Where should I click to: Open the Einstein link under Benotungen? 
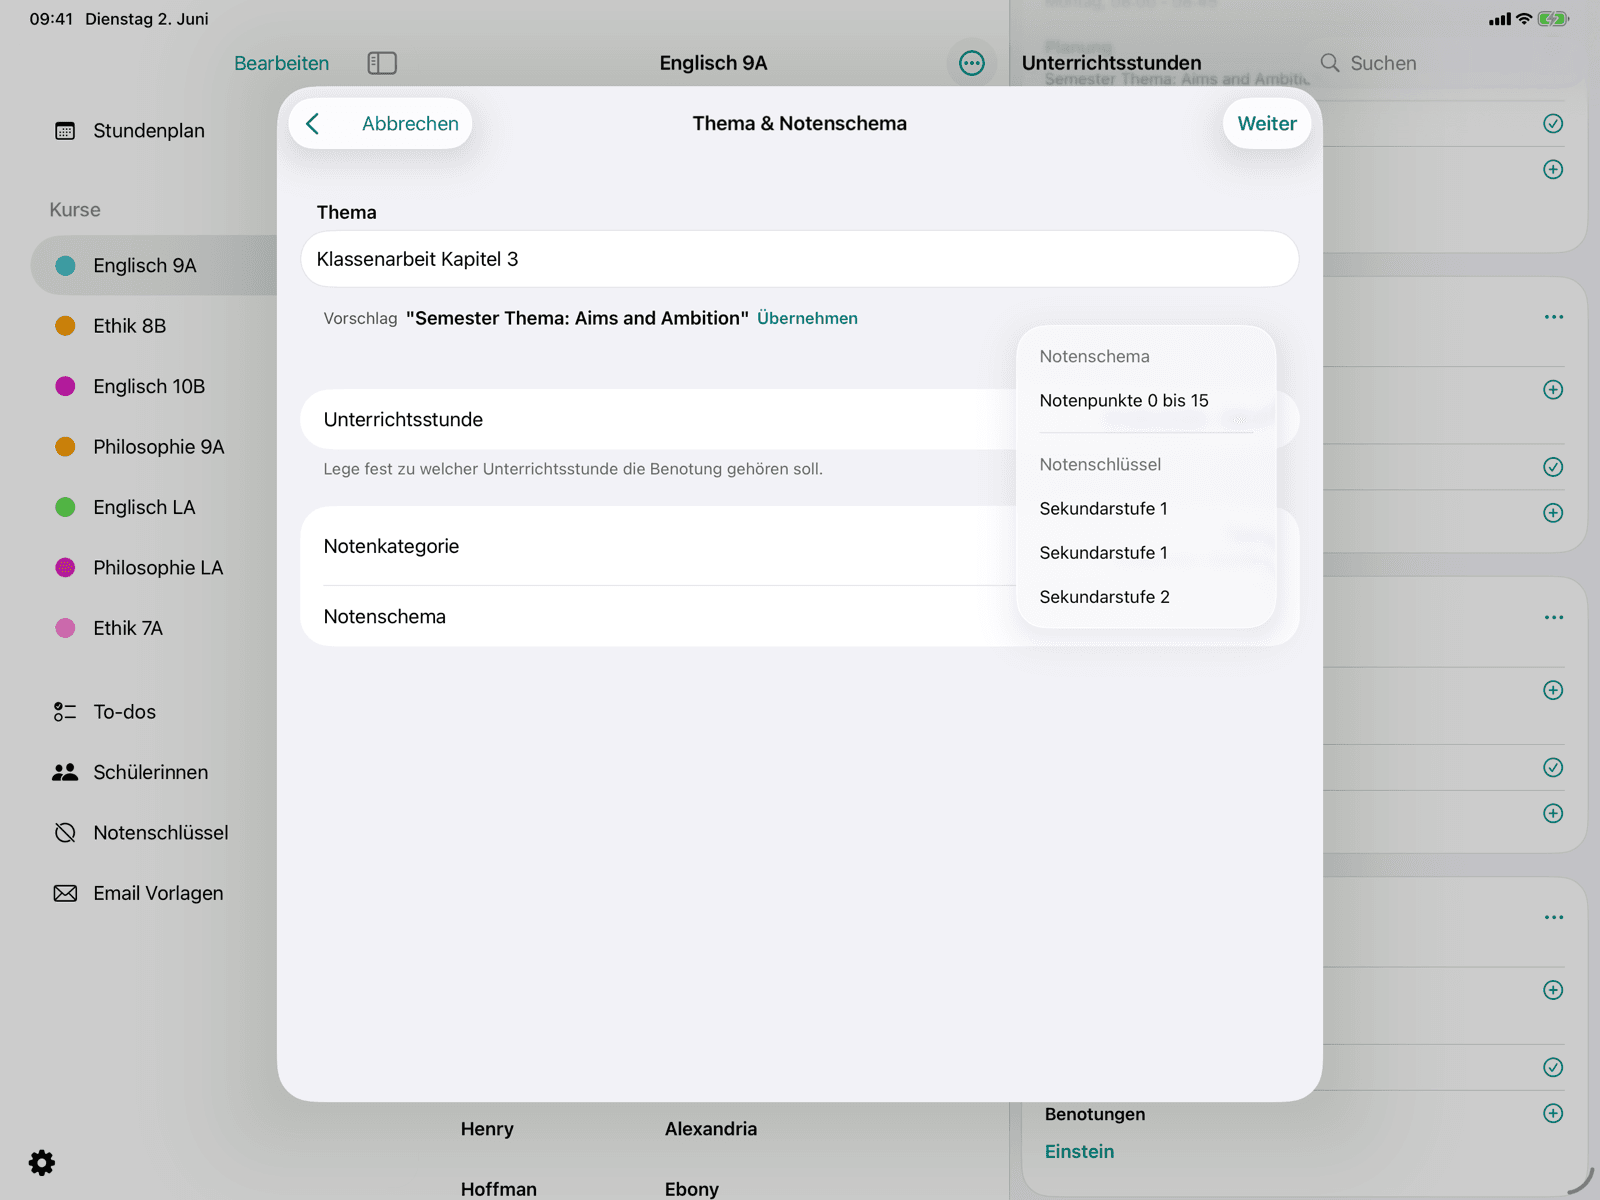[x=1079, y=1152]
